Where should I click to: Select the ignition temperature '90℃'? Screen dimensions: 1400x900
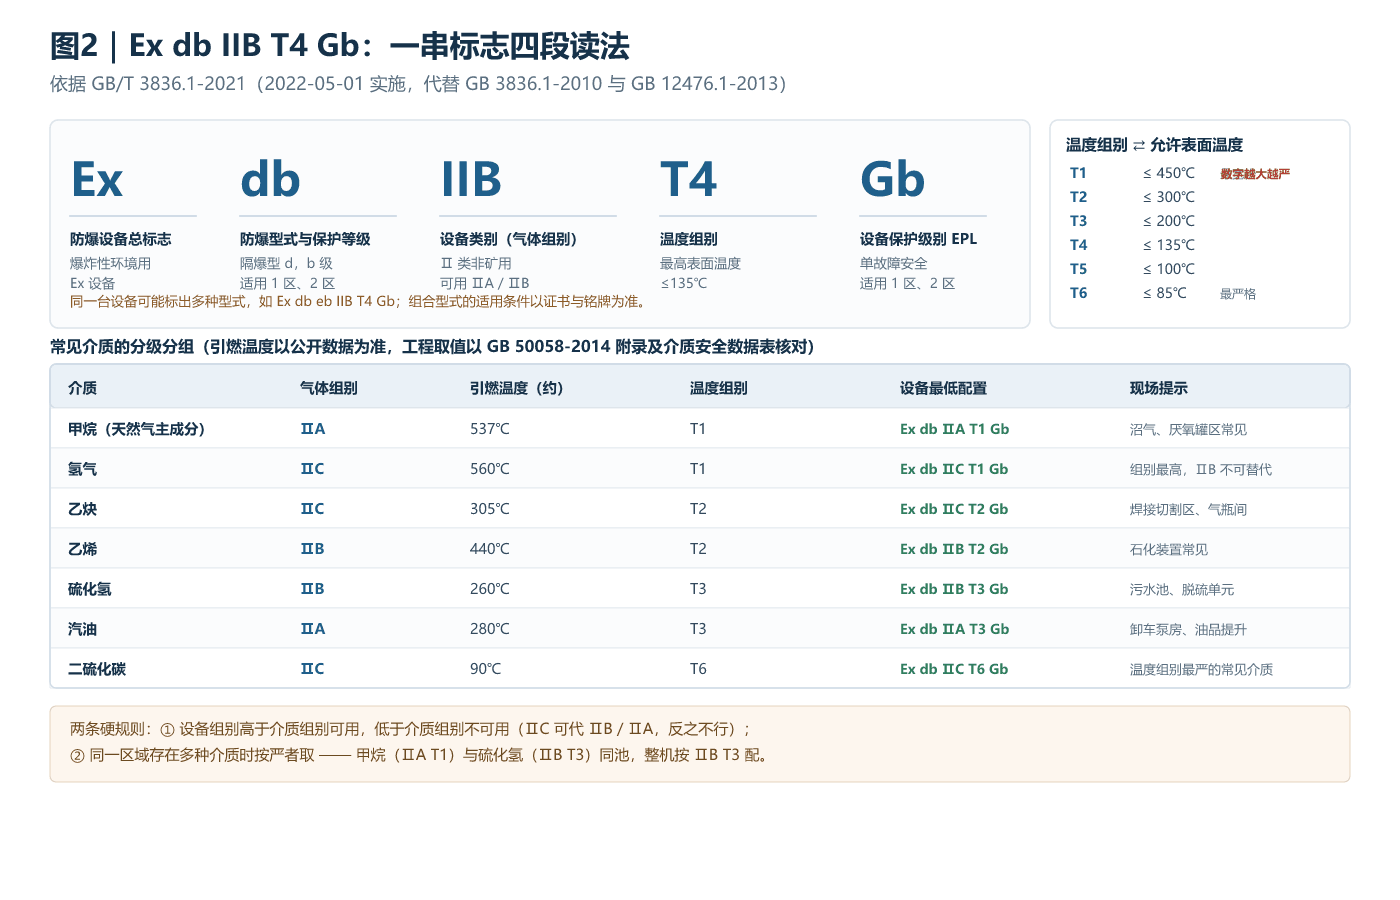pyautogui.click(x=486, y=669)
